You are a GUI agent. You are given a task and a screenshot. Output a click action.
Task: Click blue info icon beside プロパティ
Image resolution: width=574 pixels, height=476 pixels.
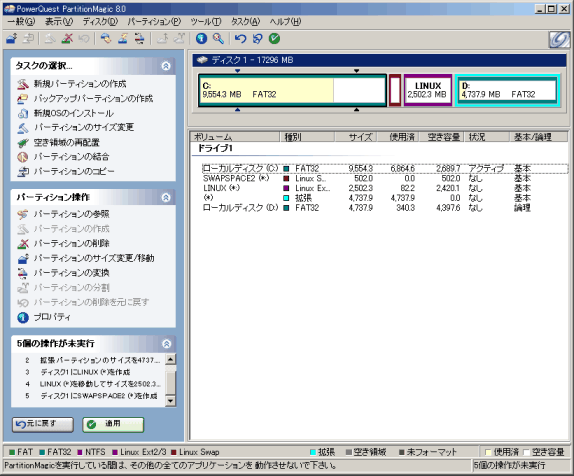(x=23, y=317)
